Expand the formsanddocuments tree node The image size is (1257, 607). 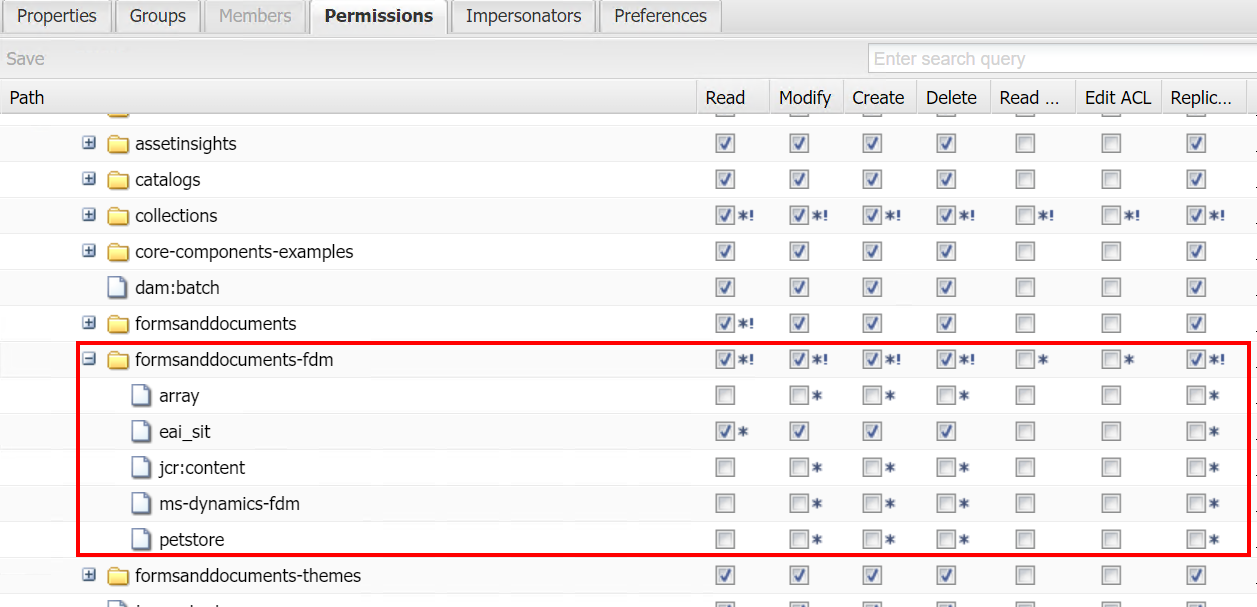89,323
